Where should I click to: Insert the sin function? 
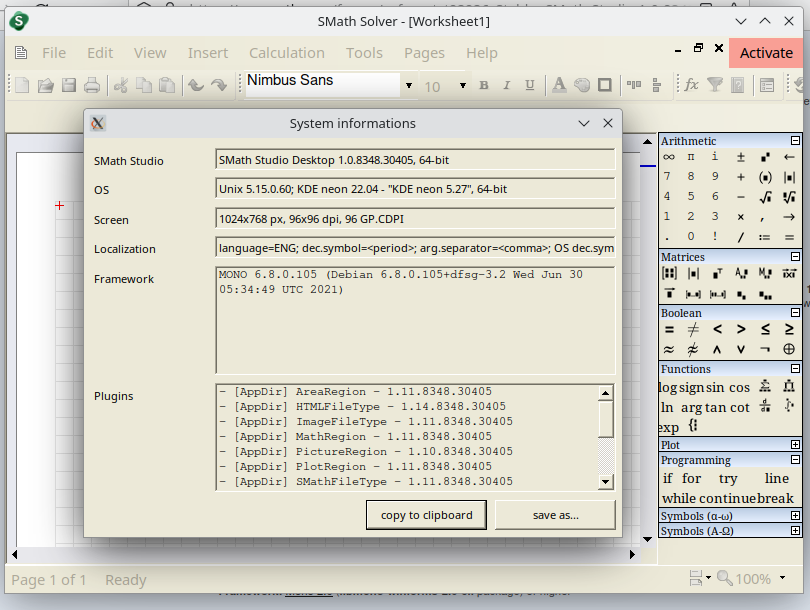[715, 388]
